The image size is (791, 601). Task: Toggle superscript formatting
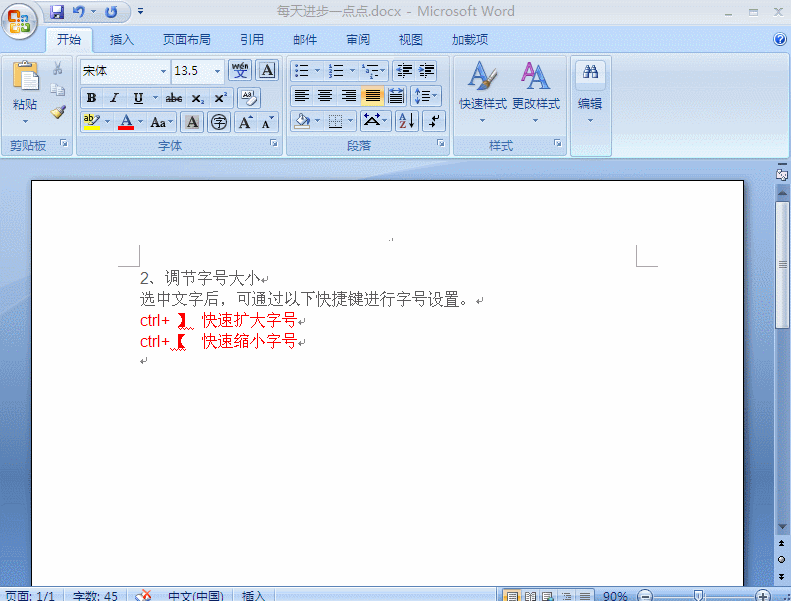point(221,97)
